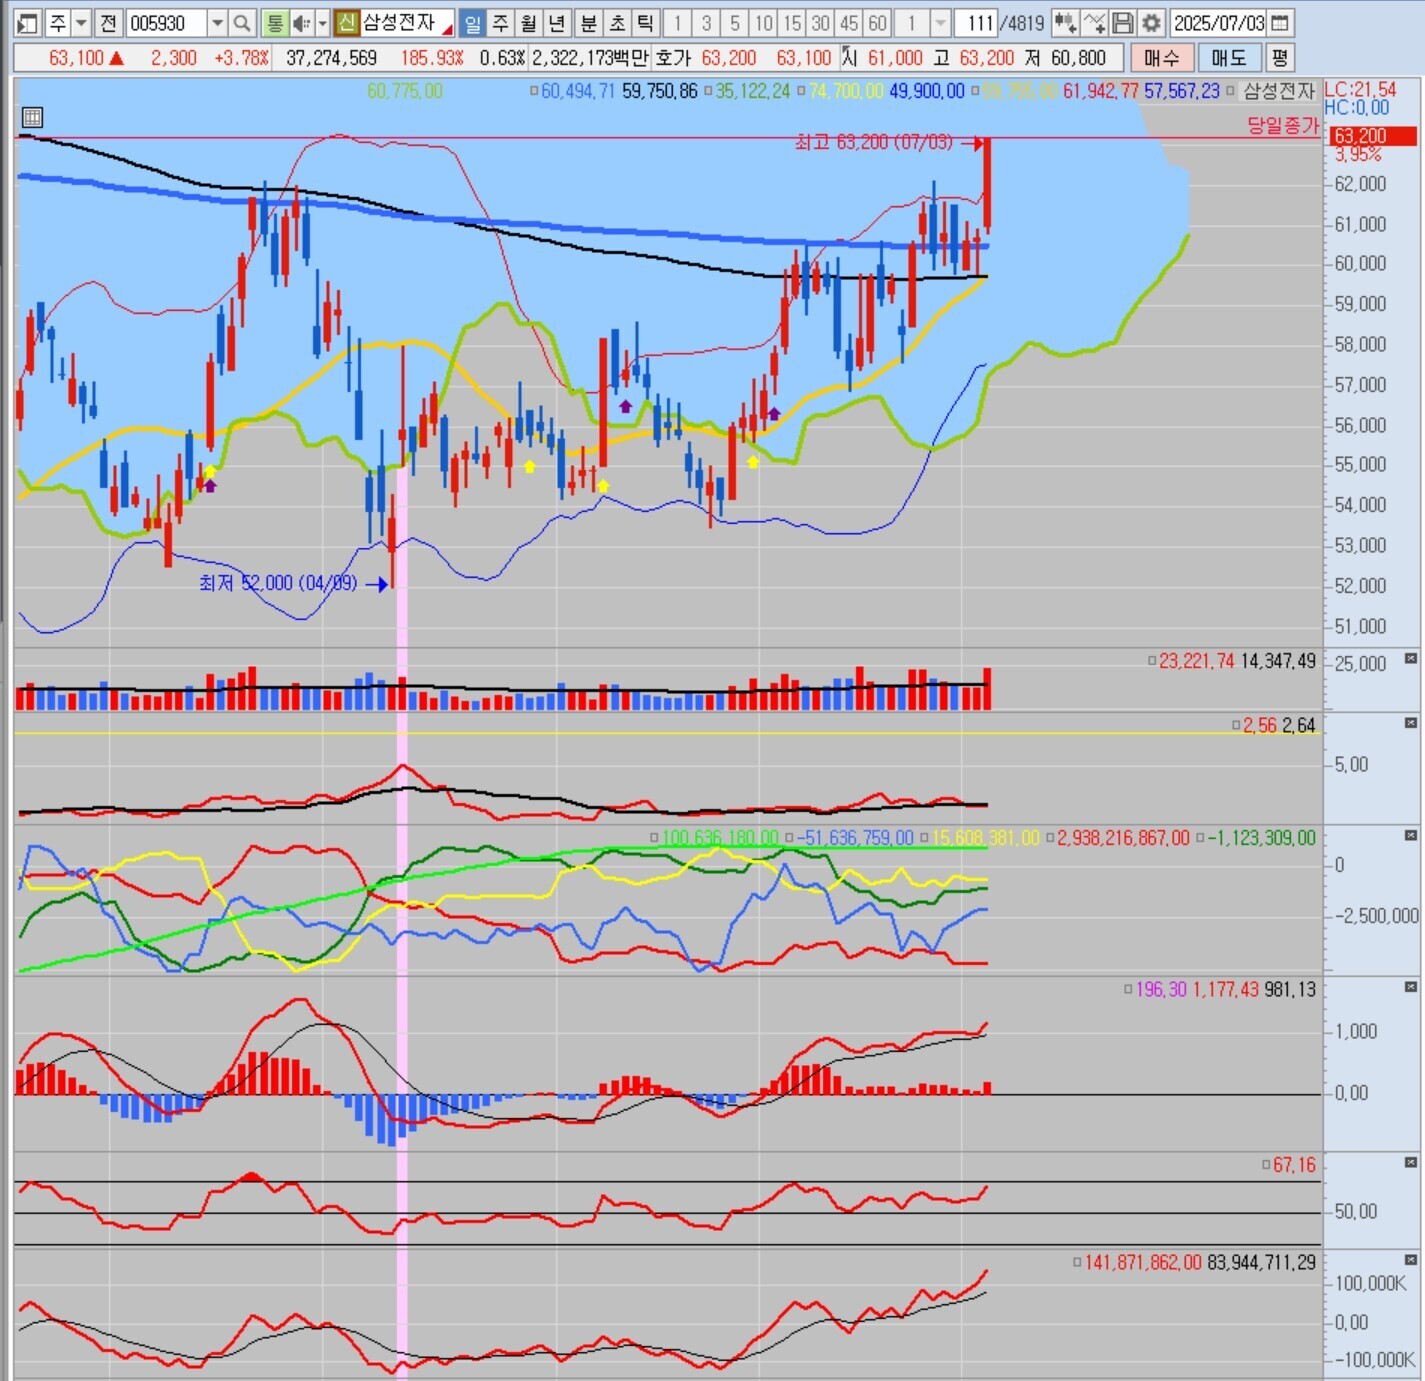Switch to the weekly 주 chart period
Viewport: 1425px width, 1381px height.
tap(501, 23)
